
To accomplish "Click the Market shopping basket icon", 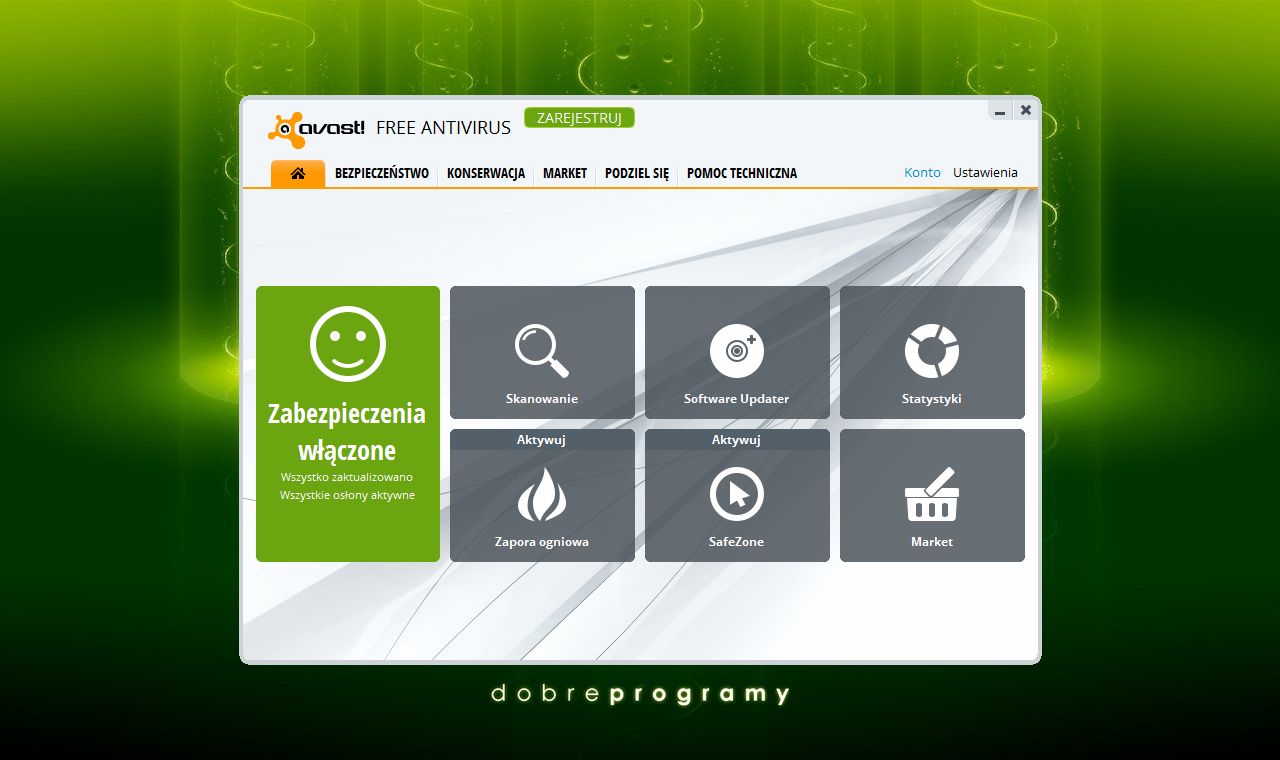I will 932,495.
